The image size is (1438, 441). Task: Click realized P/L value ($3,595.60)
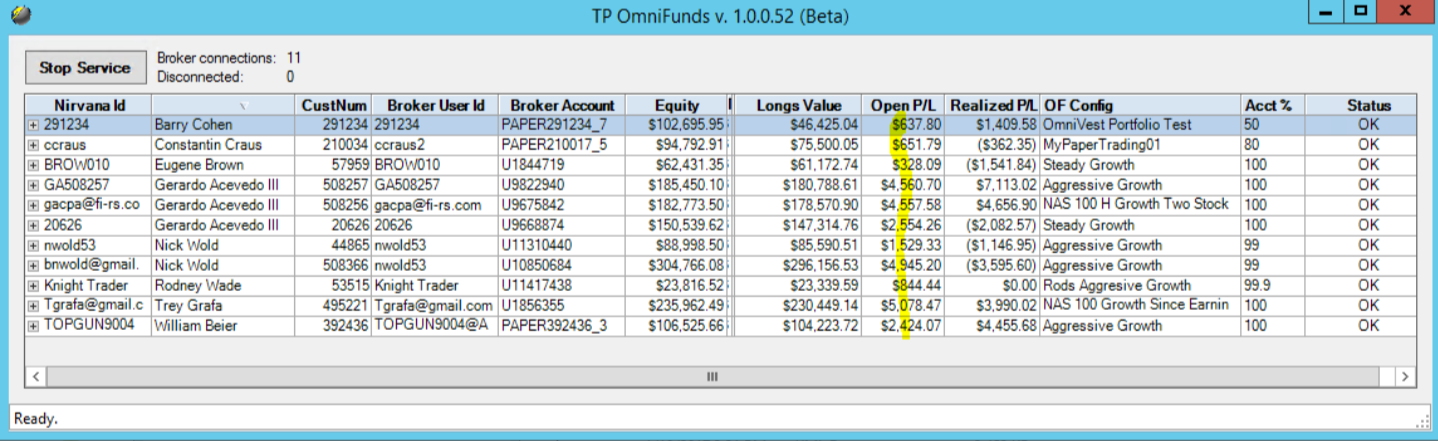click(x=993, y=265)
